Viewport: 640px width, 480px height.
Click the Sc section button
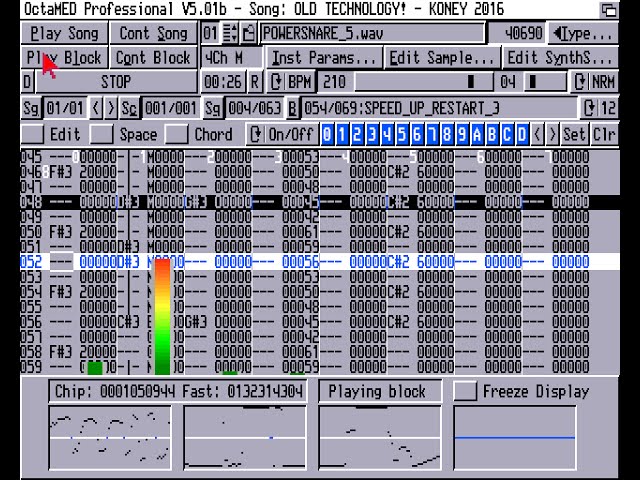pos(129,108)
